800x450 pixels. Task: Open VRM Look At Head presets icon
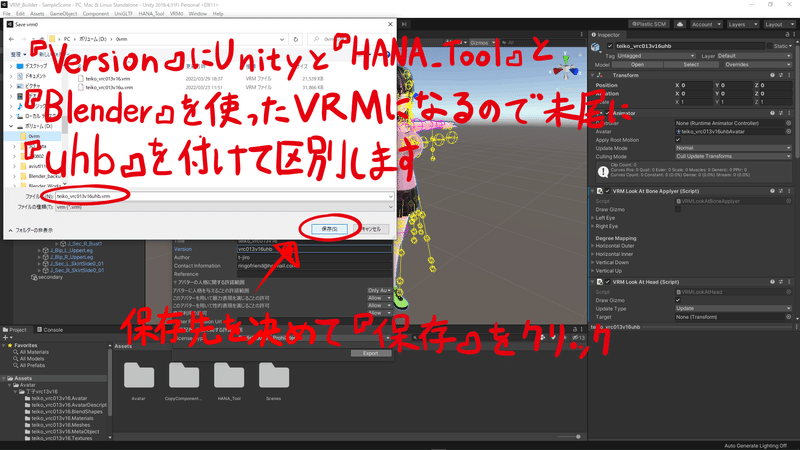[x=781, y=282]
